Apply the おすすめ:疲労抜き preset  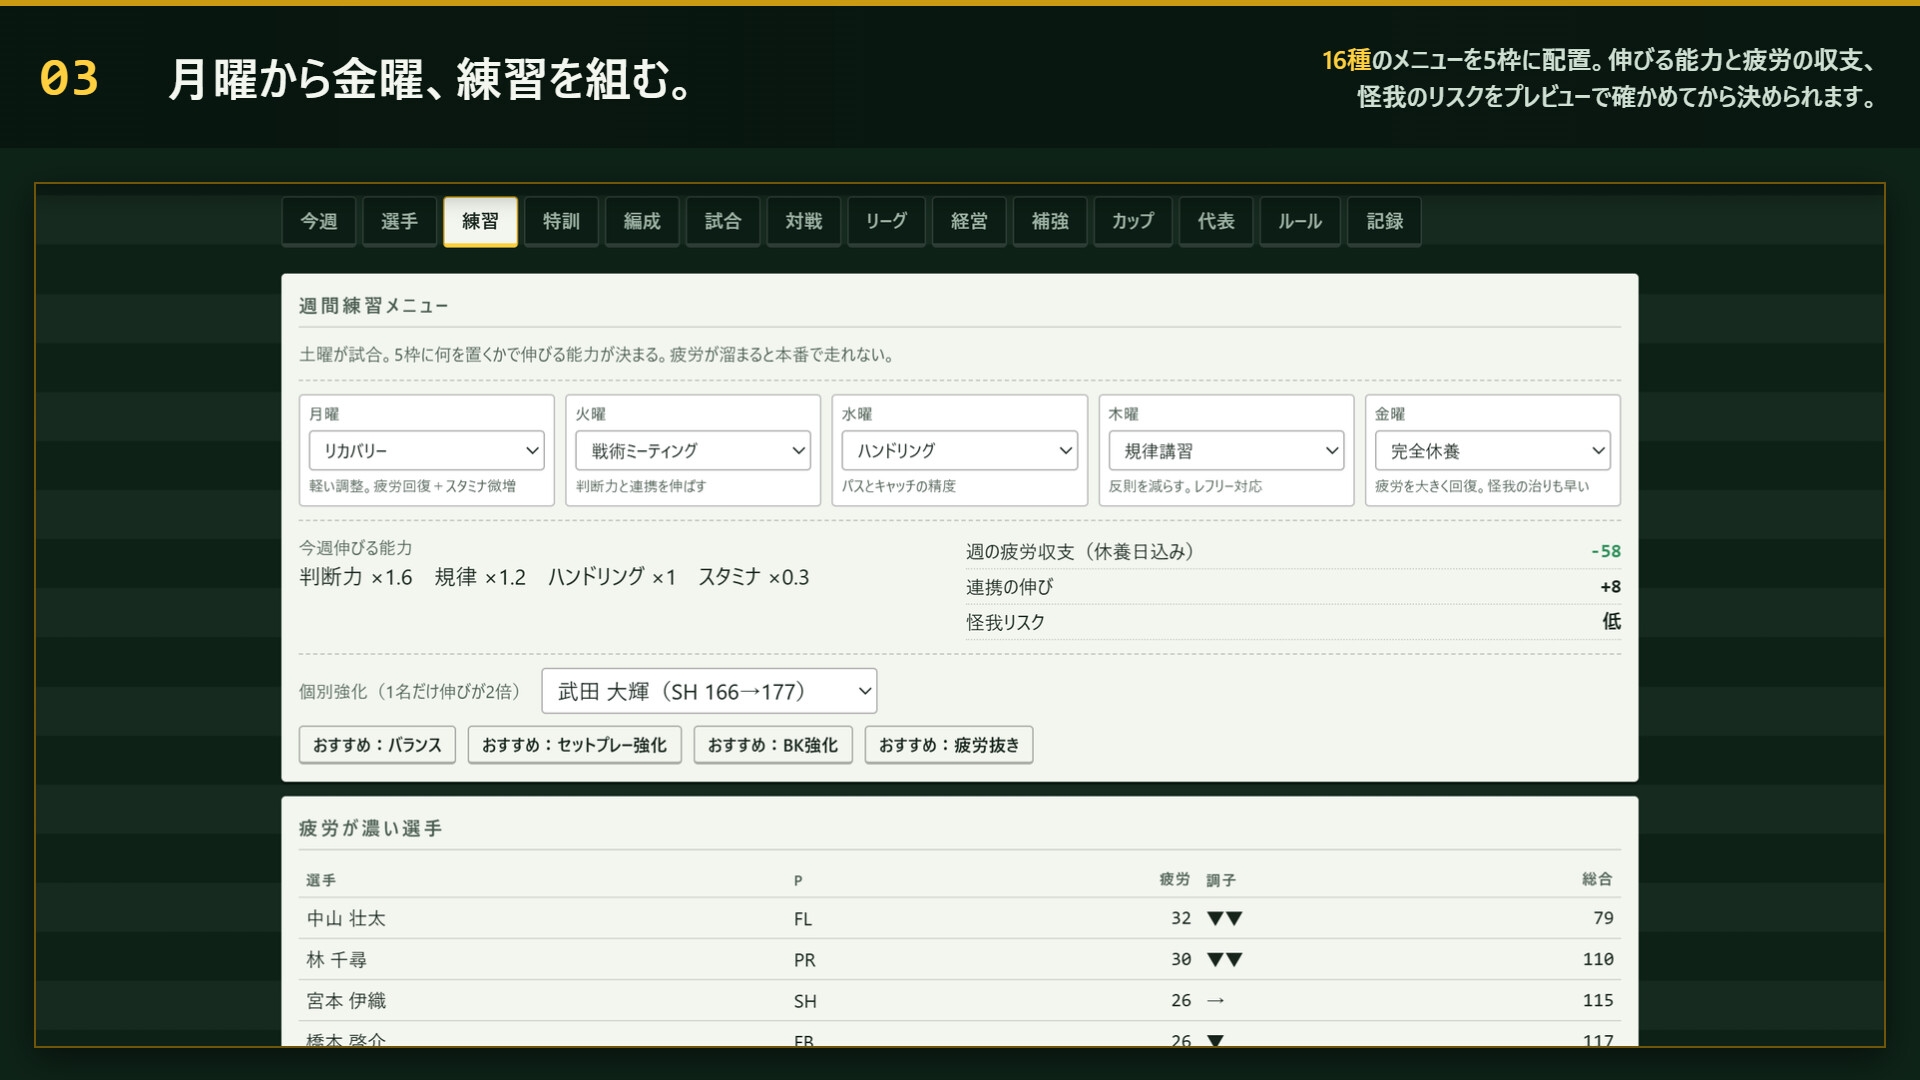949,745
